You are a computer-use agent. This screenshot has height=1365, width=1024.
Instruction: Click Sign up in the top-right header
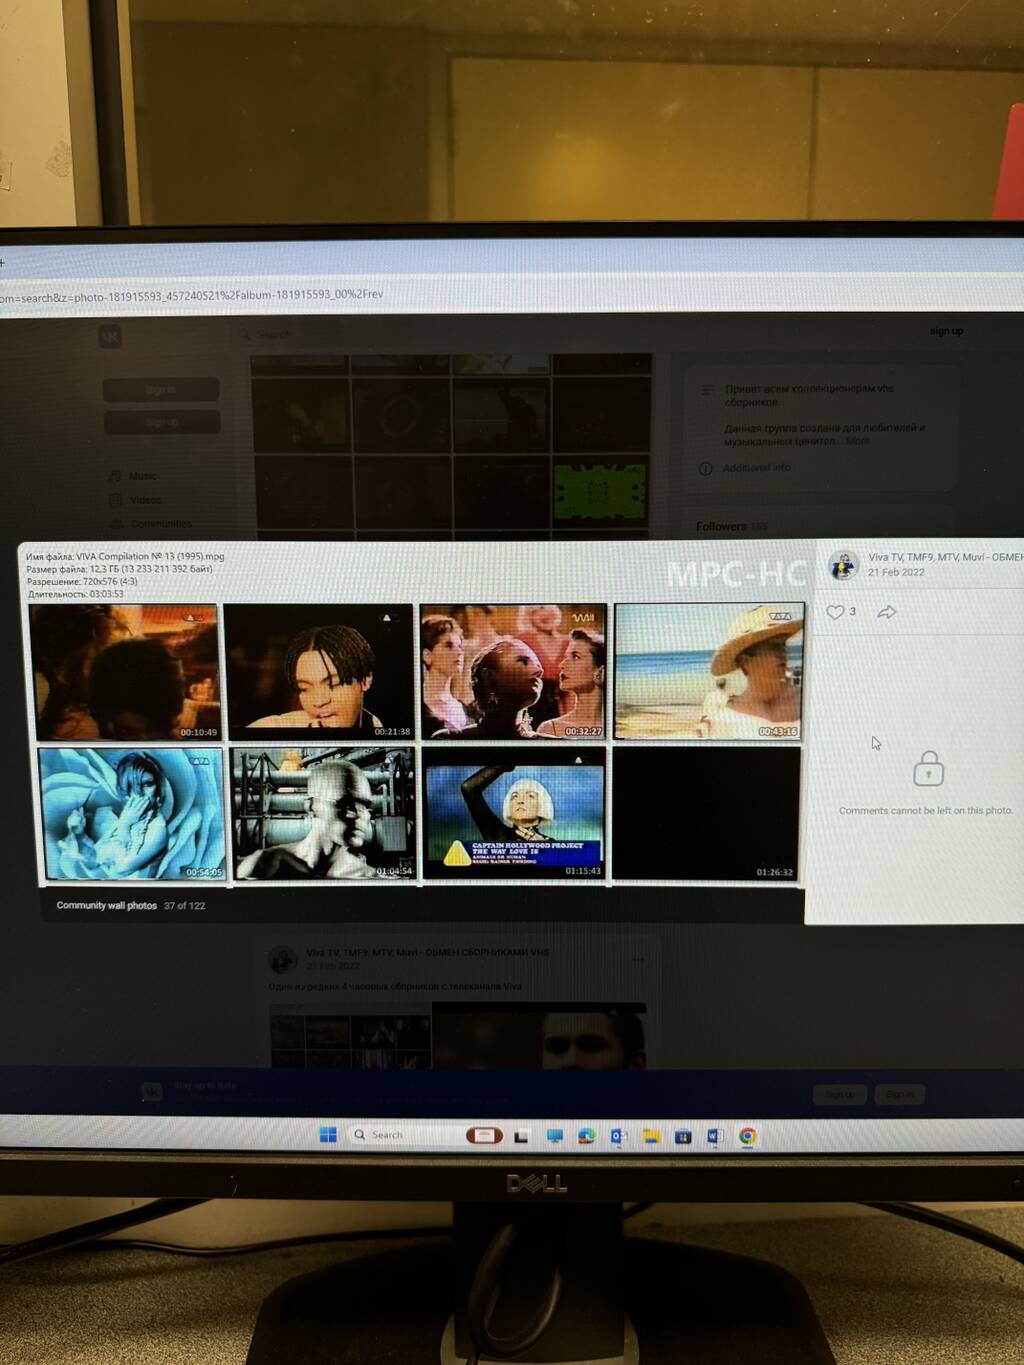tap(946, 331)
